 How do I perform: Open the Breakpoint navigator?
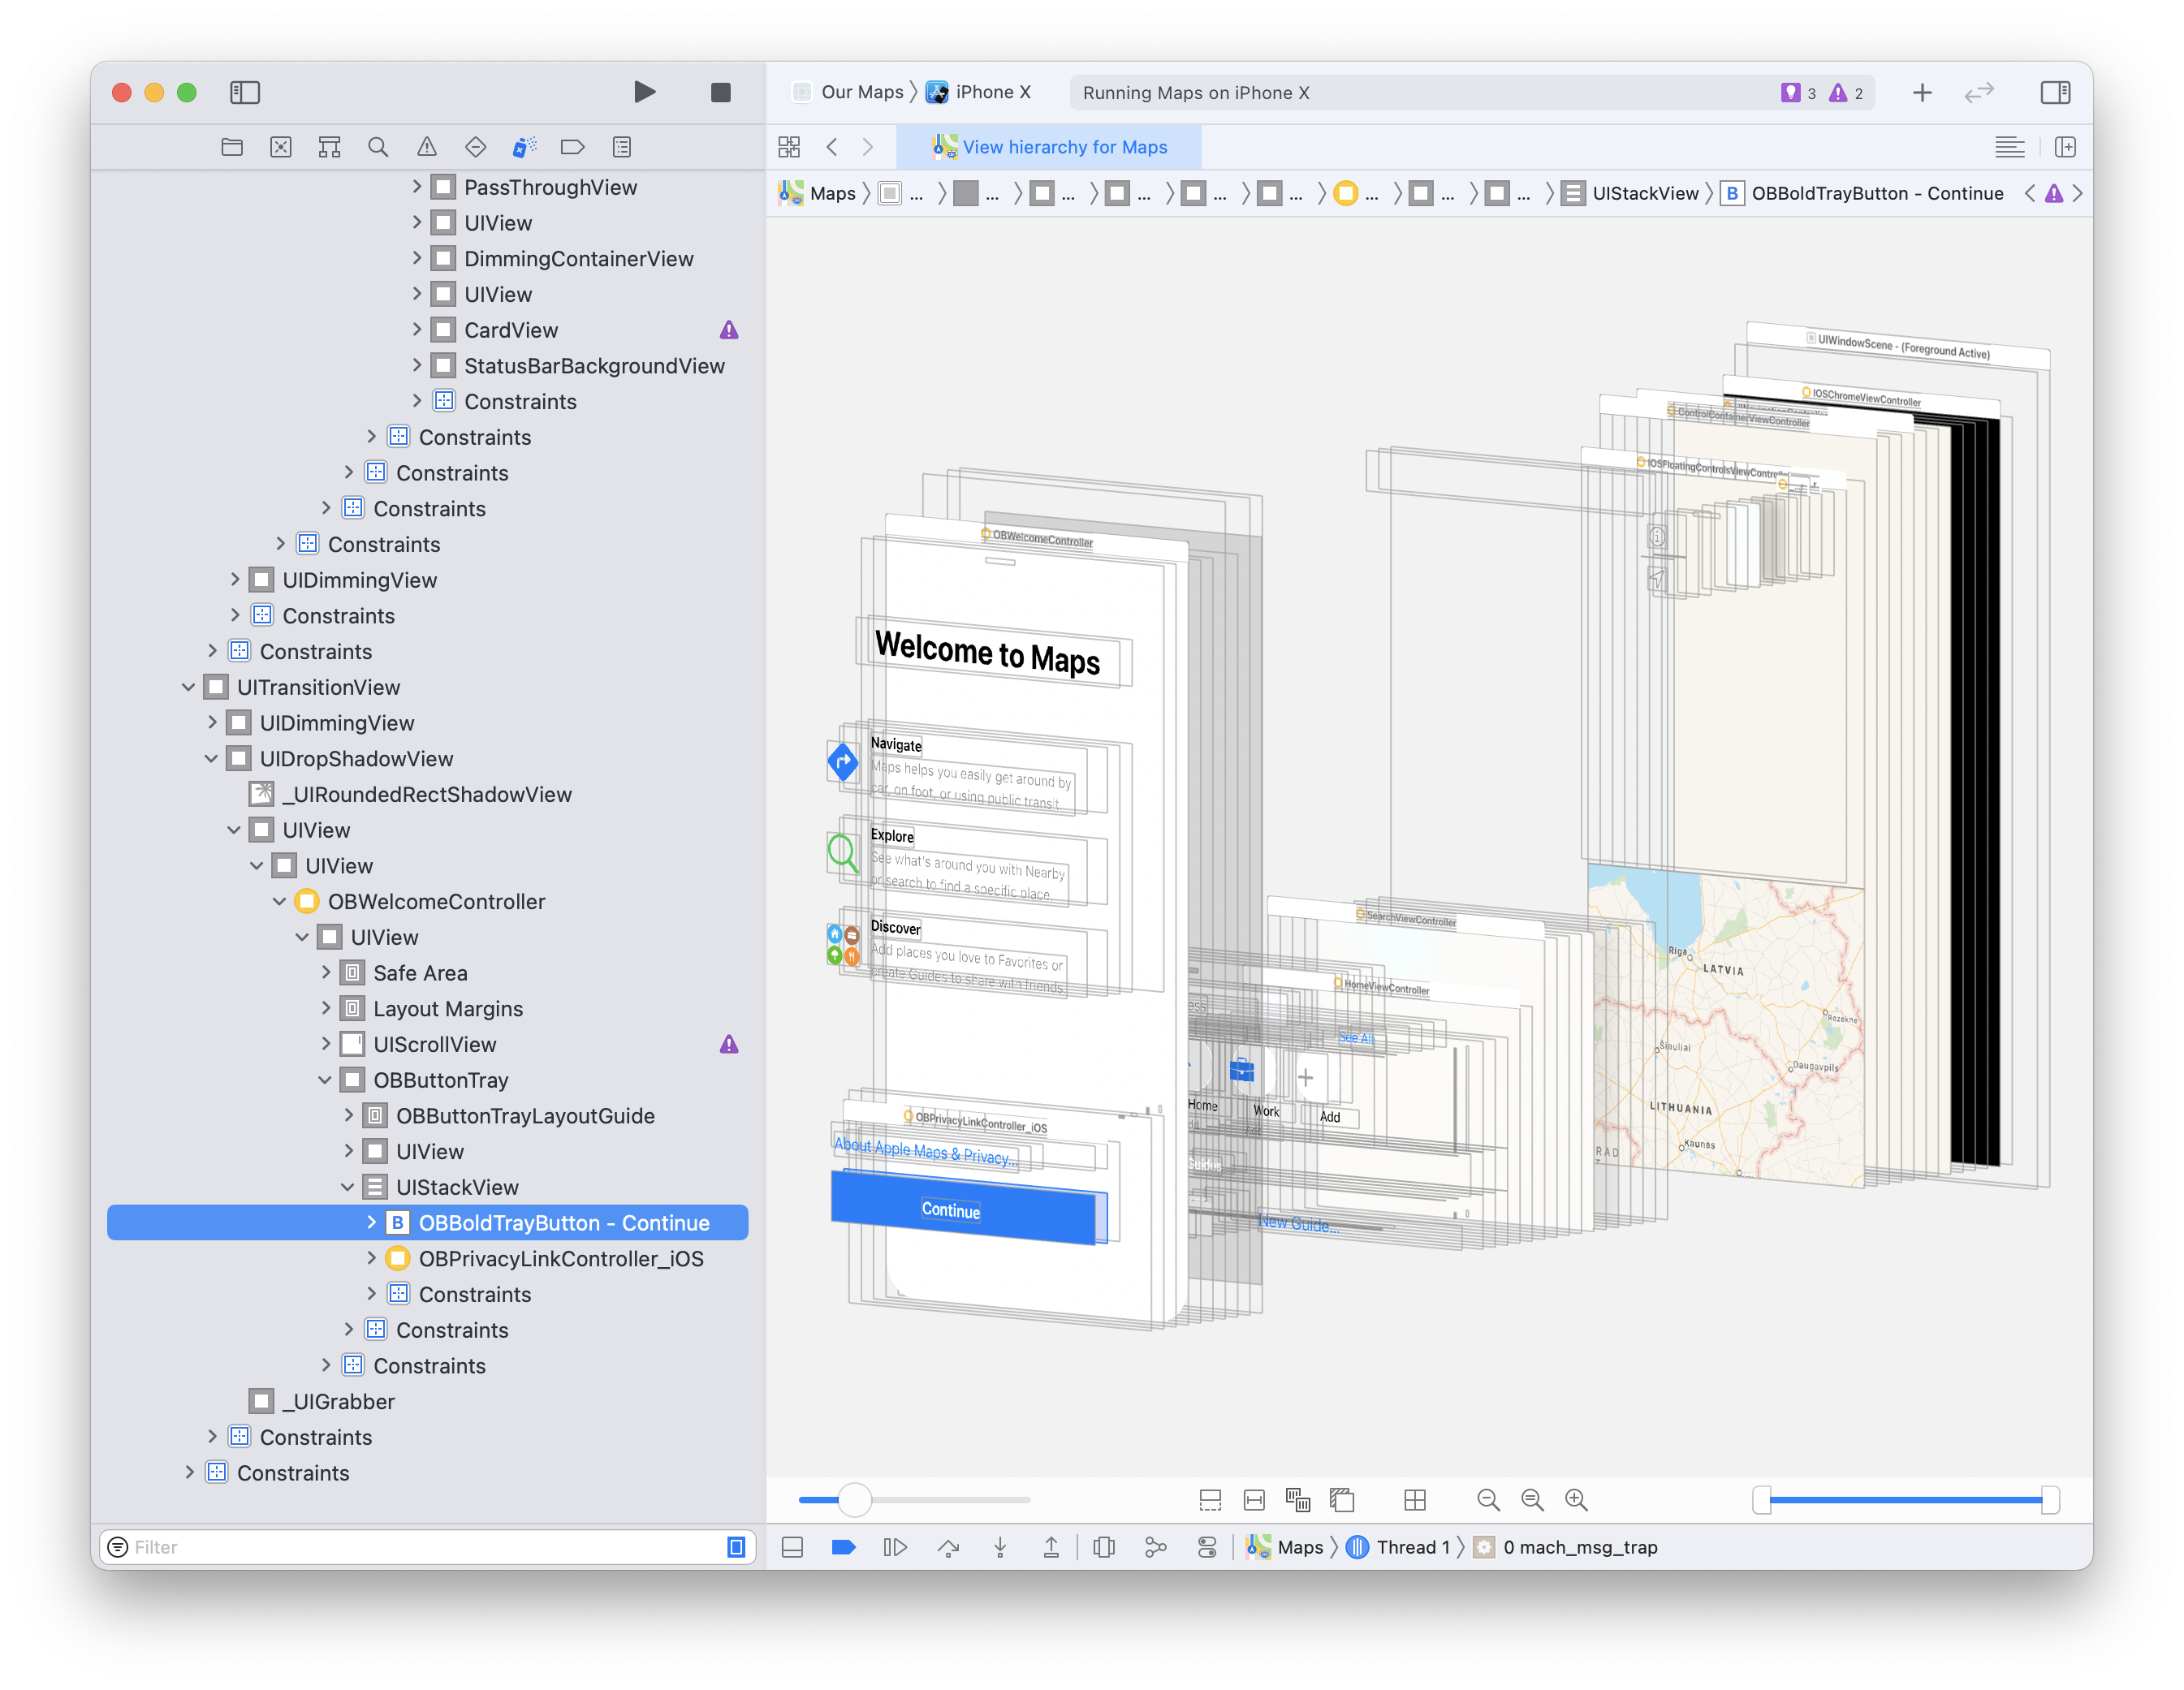[573, 147]
